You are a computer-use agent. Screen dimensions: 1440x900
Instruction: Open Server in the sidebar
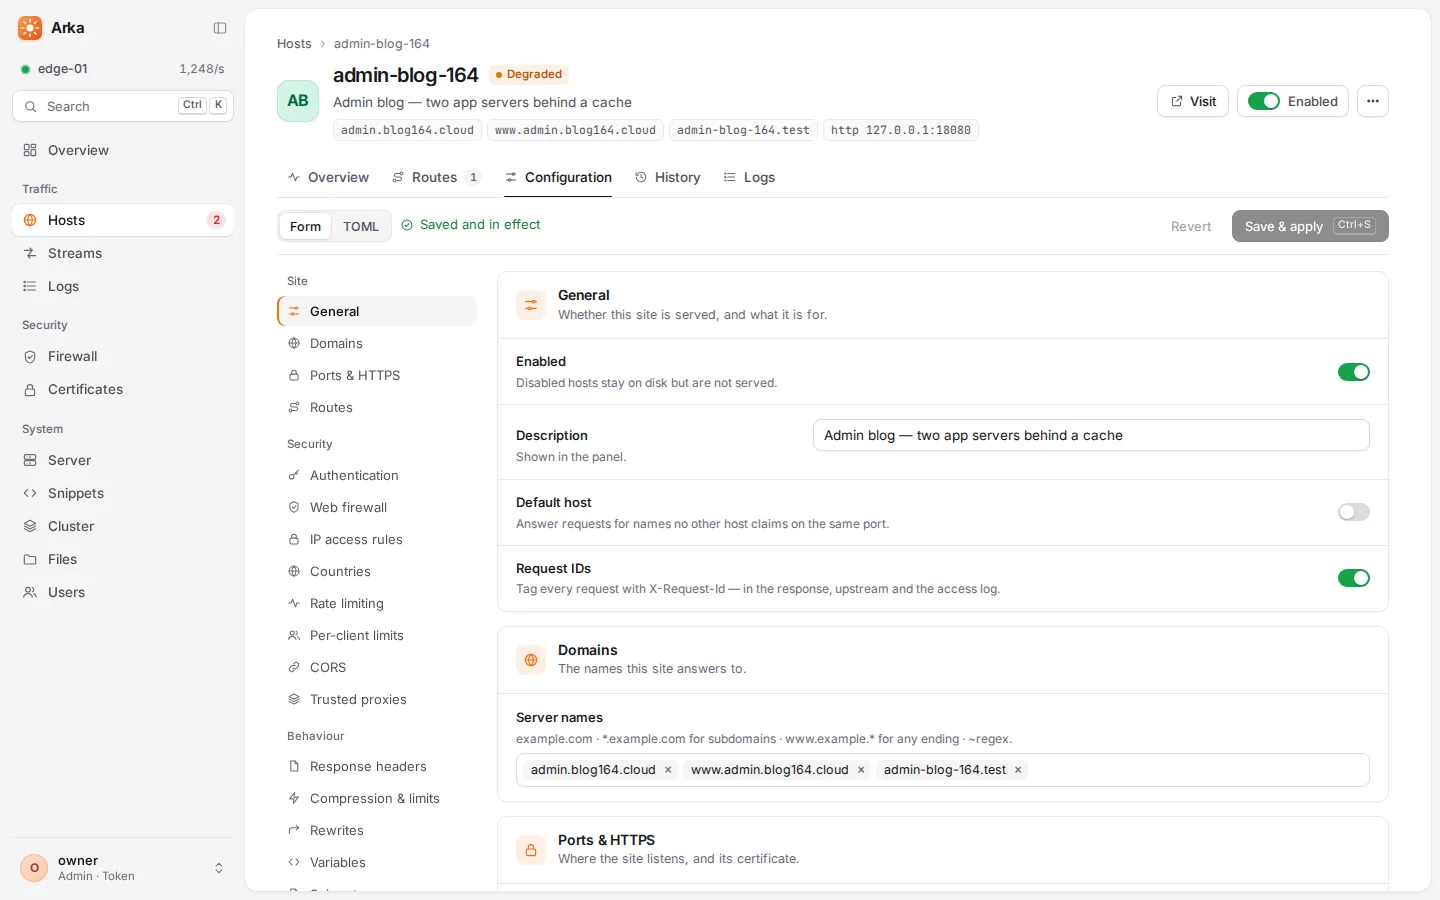click(x=123, y=460)
